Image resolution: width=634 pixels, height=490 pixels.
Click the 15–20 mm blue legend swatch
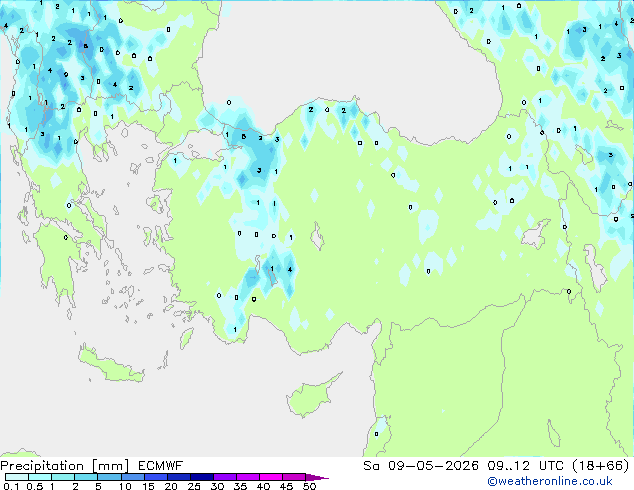[156, 477]
